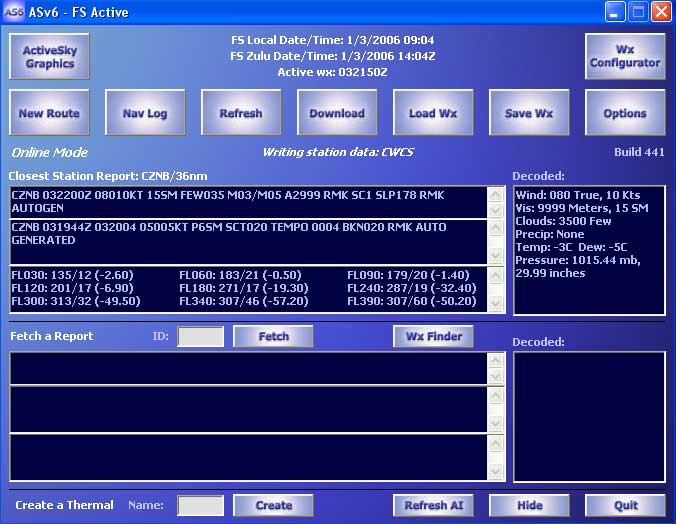Refresh the weather data
This screenshot has width=676, height=524.
(241, 113)
